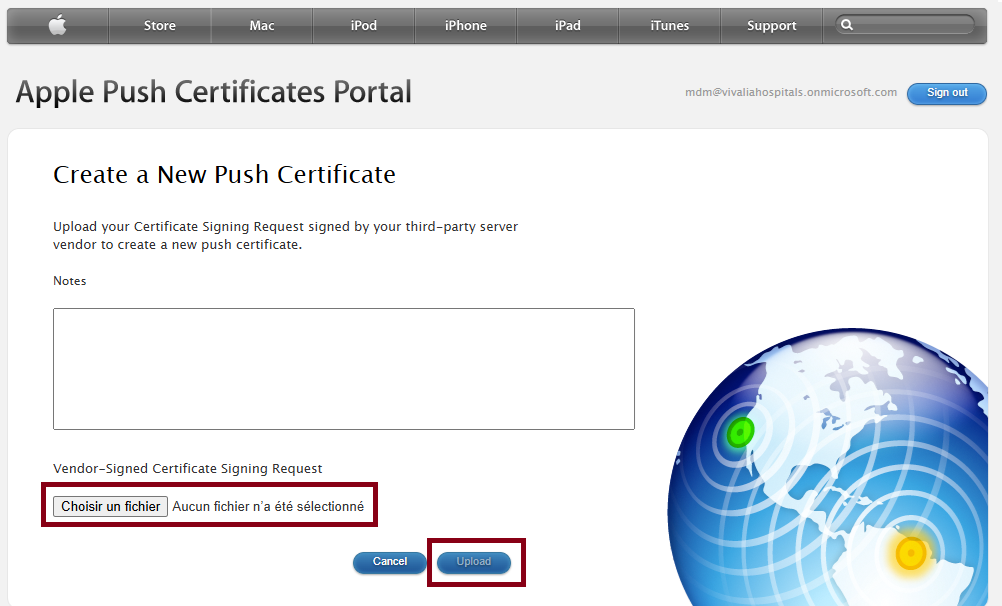Click the search magnifier icon

[847, 25]
